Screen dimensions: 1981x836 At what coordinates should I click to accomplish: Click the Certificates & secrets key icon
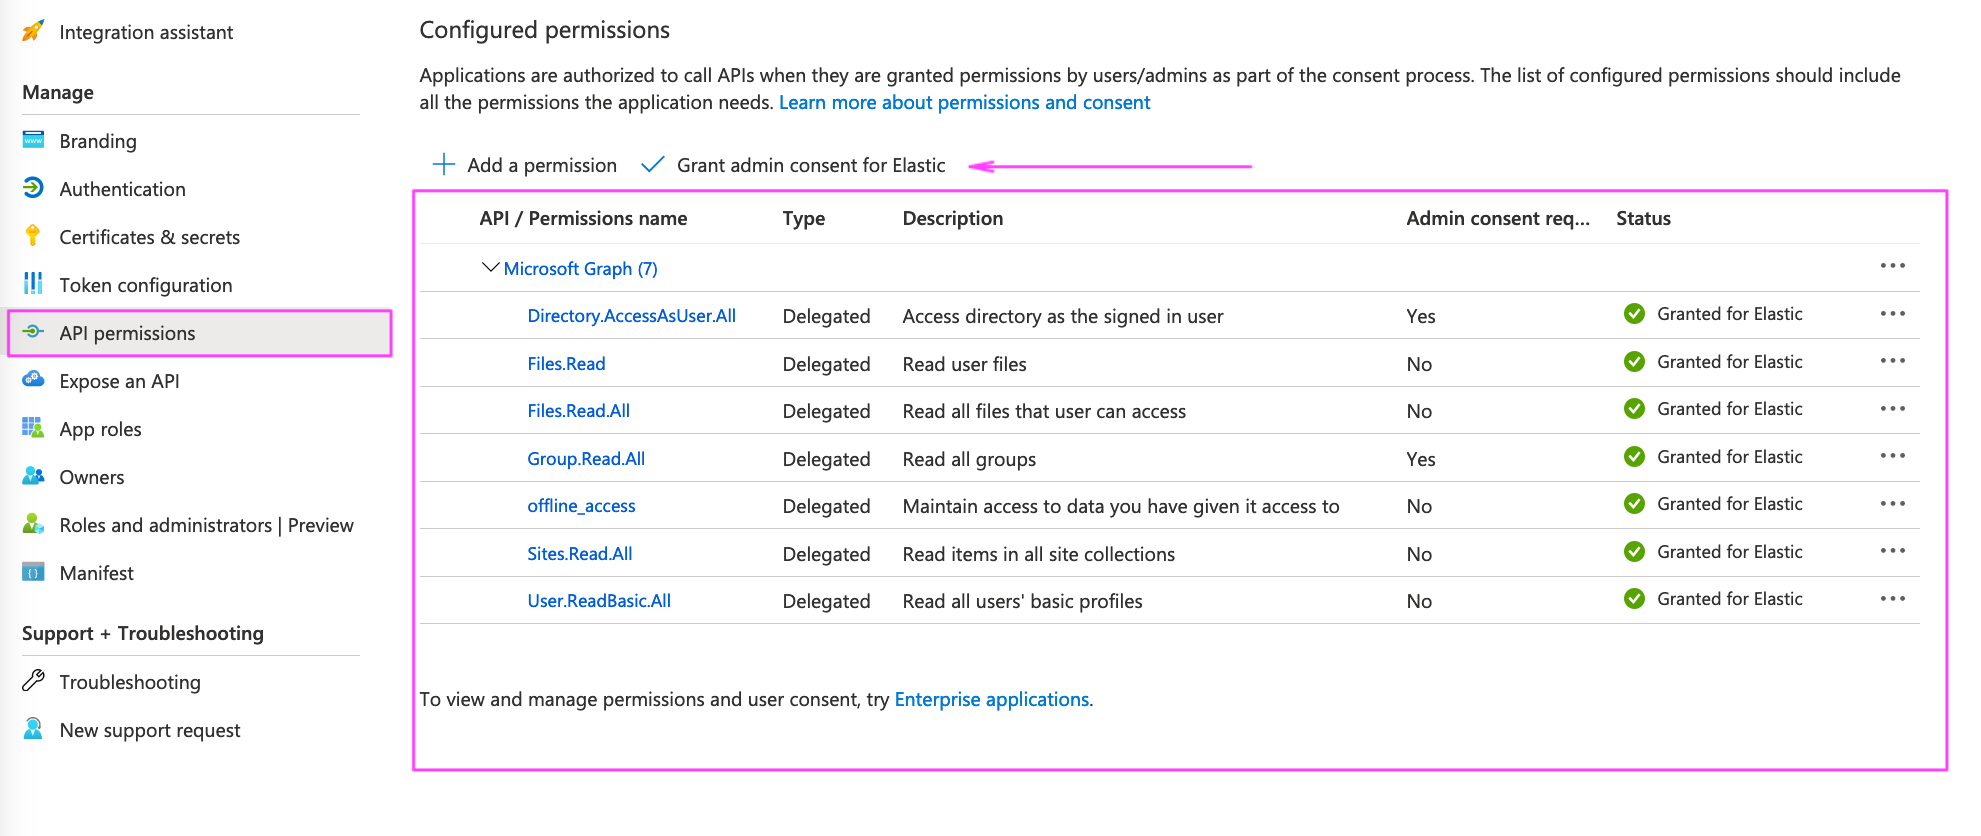click(33, 236)
